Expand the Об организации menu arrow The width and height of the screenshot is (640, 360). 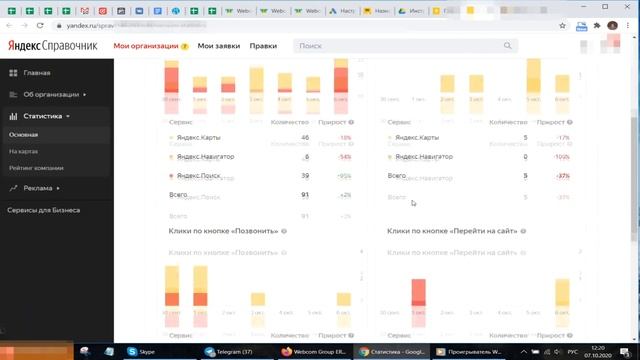click(84, 95)
